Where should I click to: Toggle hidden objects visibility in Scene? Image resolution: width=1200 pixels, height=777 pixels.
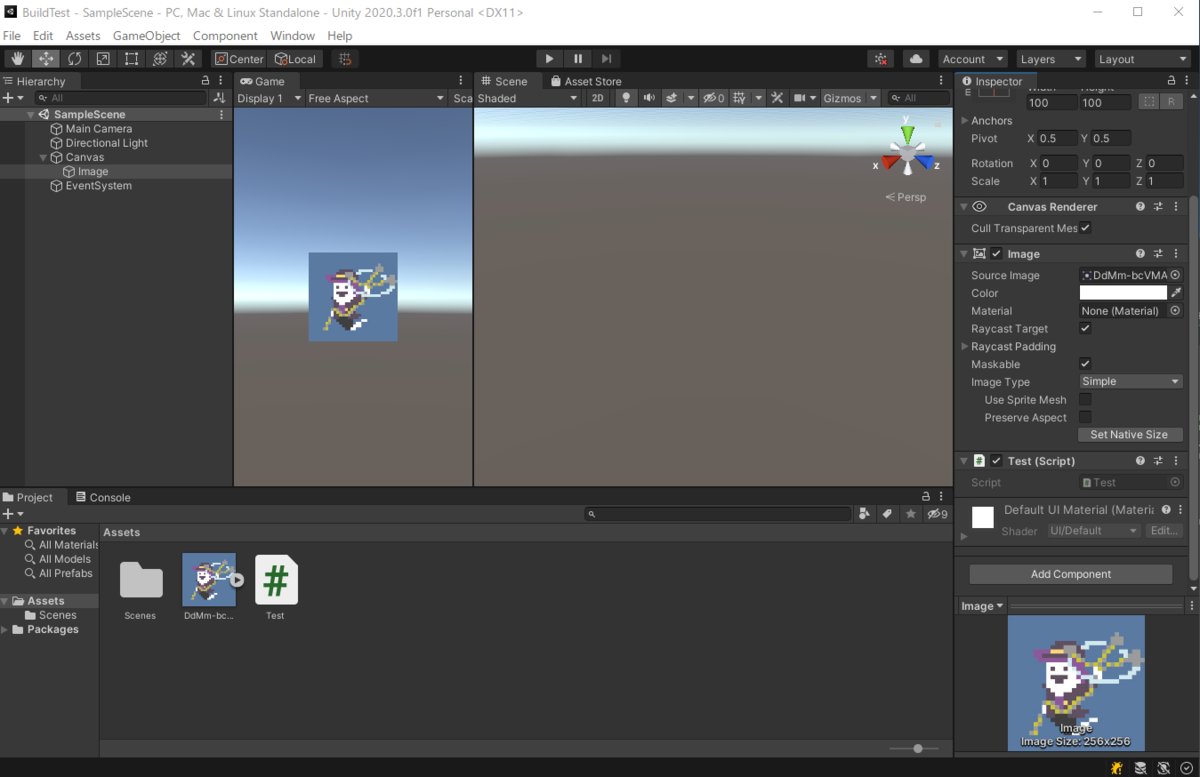(714, 98)
